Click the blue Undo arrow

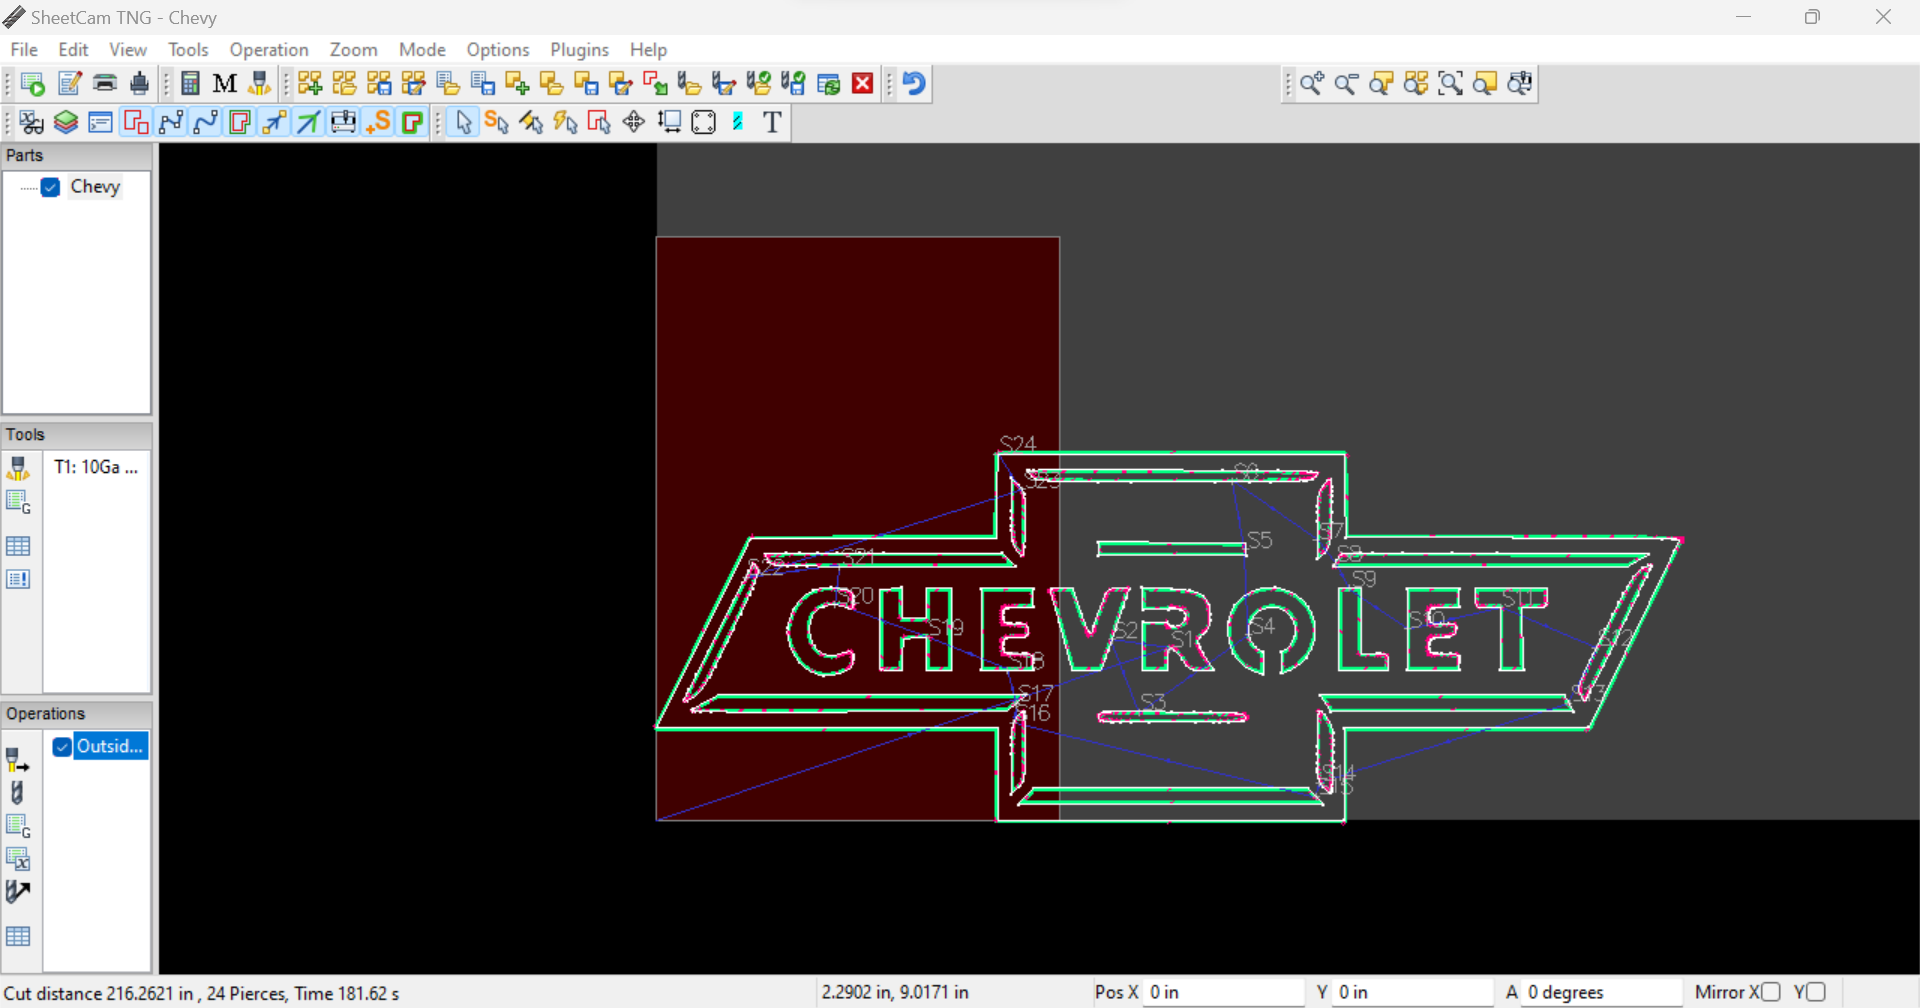913,84
